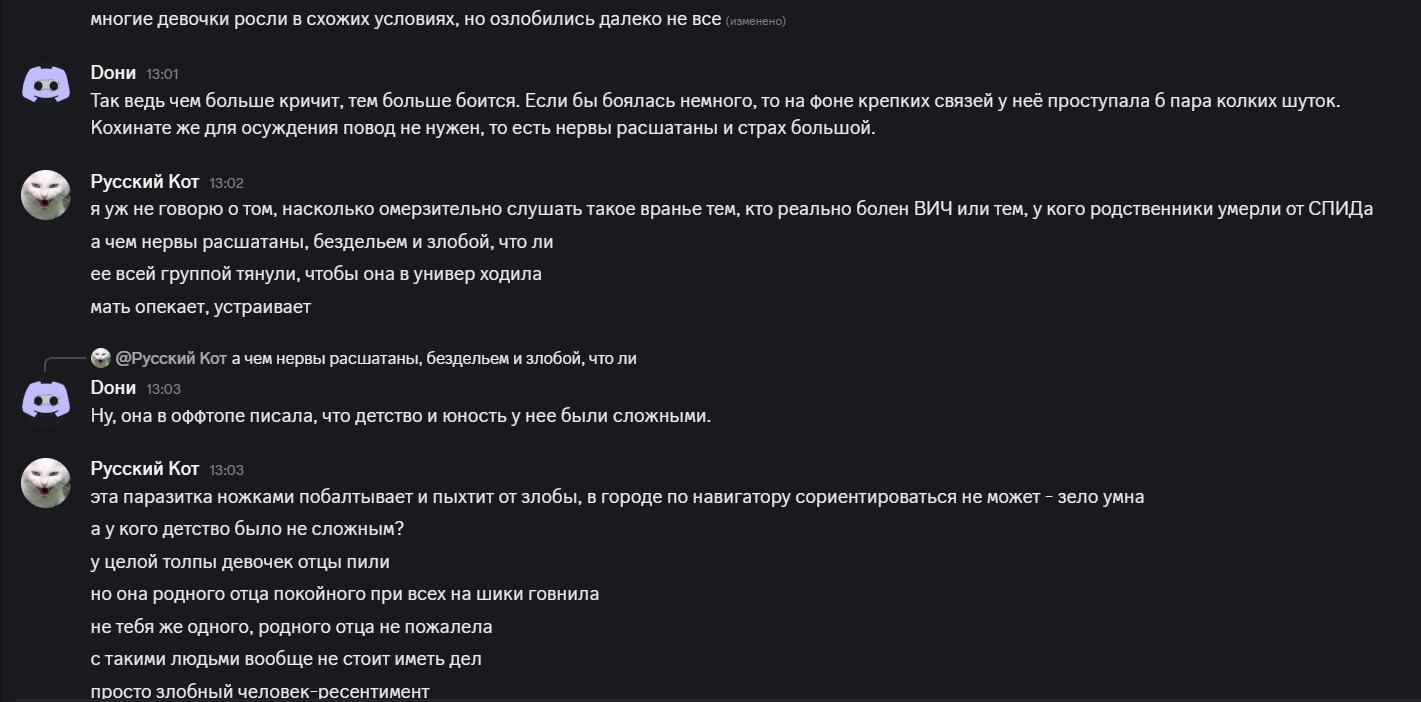Click the 13:02 timestamp
This screenshot has height=702, width=1421.
tap(226, 183)
